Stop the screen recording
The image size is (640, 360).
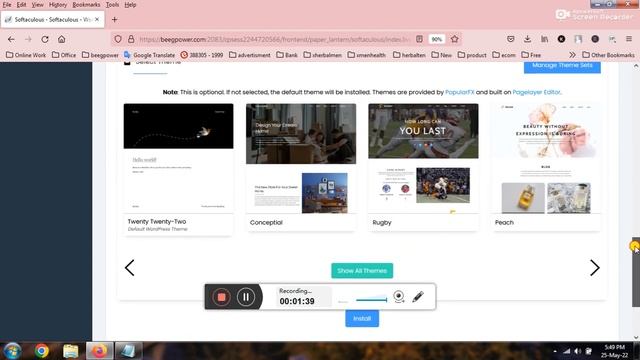[222, 297]
